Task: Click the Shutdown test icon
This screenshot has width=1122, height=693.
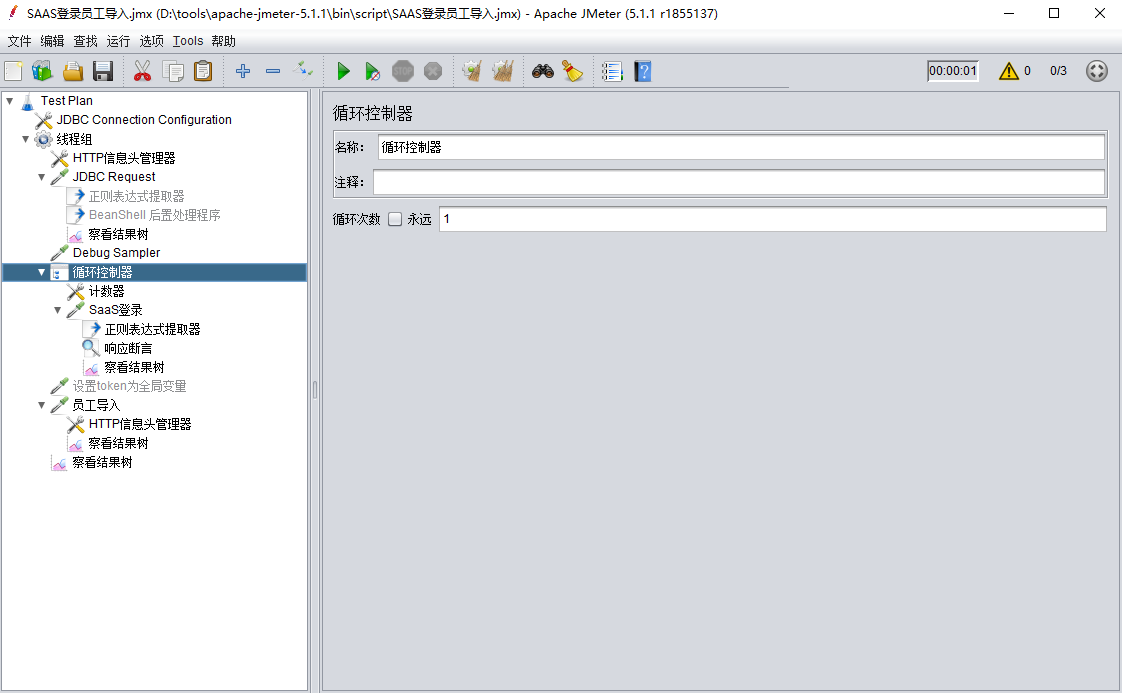Action: pos(433,71)
